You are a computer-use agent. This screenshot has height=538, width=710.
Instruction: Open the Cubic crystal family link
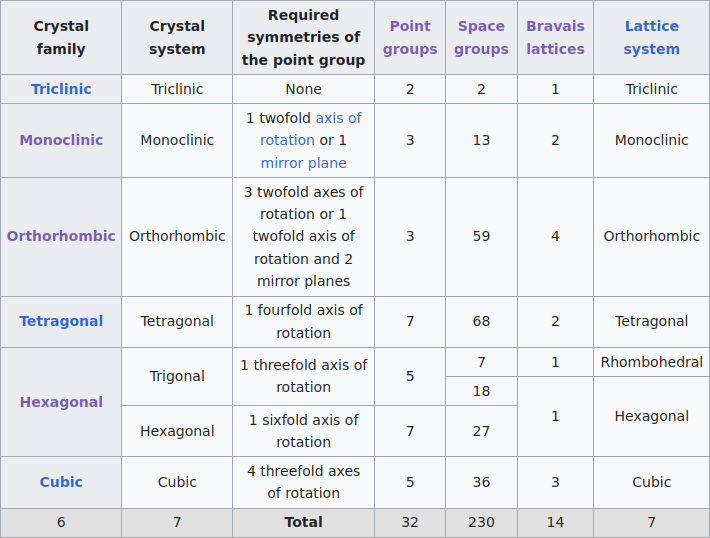61,482
